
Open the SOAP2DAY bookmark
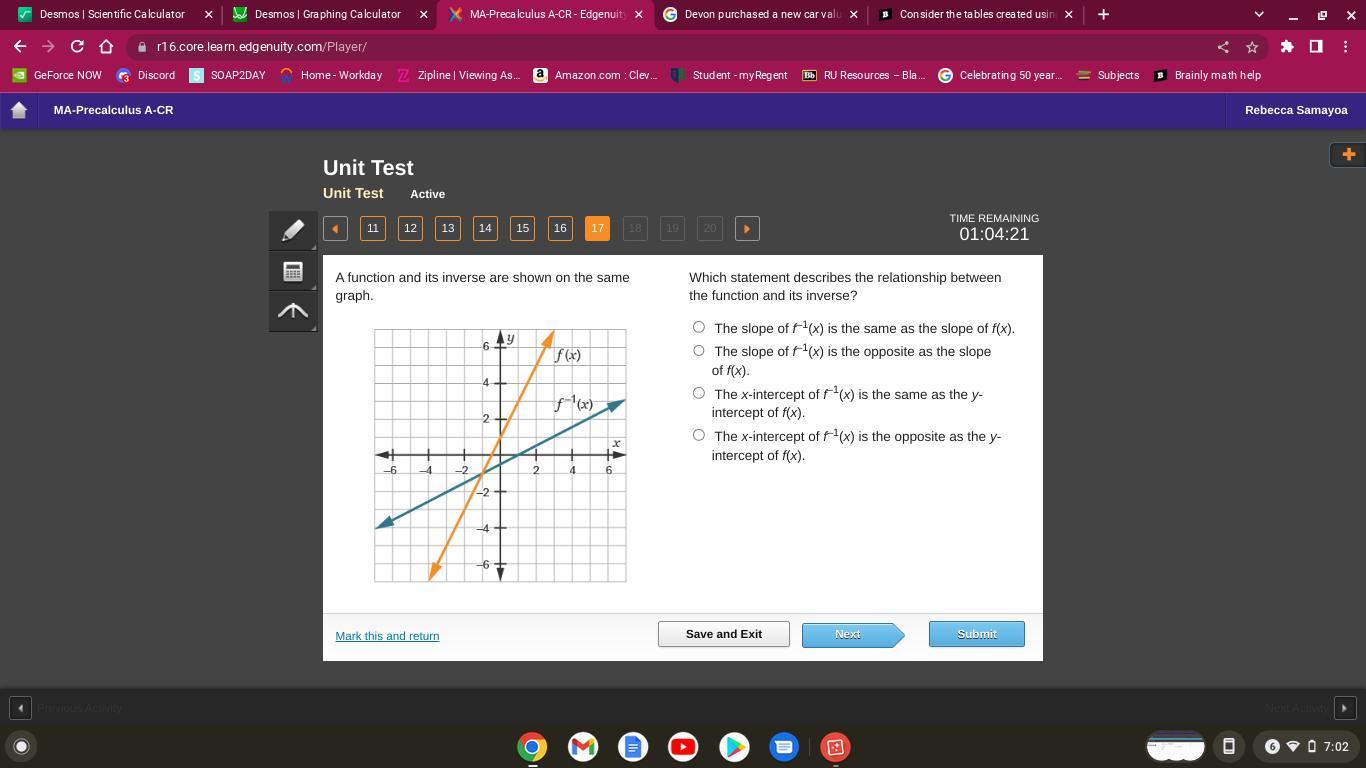[x=228, y=75]
